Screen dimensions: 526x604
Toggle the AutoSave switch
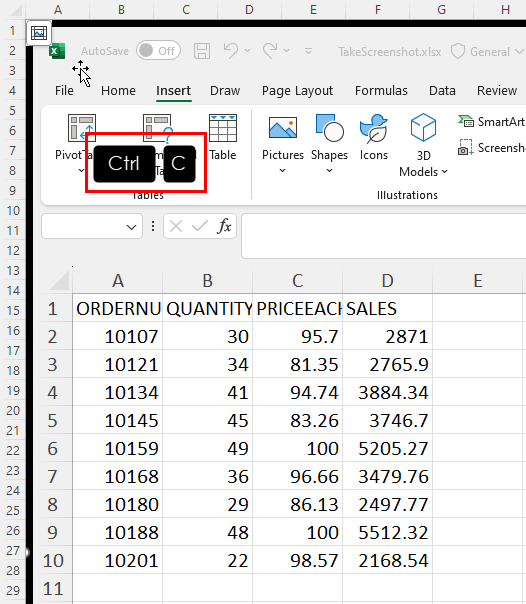pyautogui.click(x=158, y=50)
